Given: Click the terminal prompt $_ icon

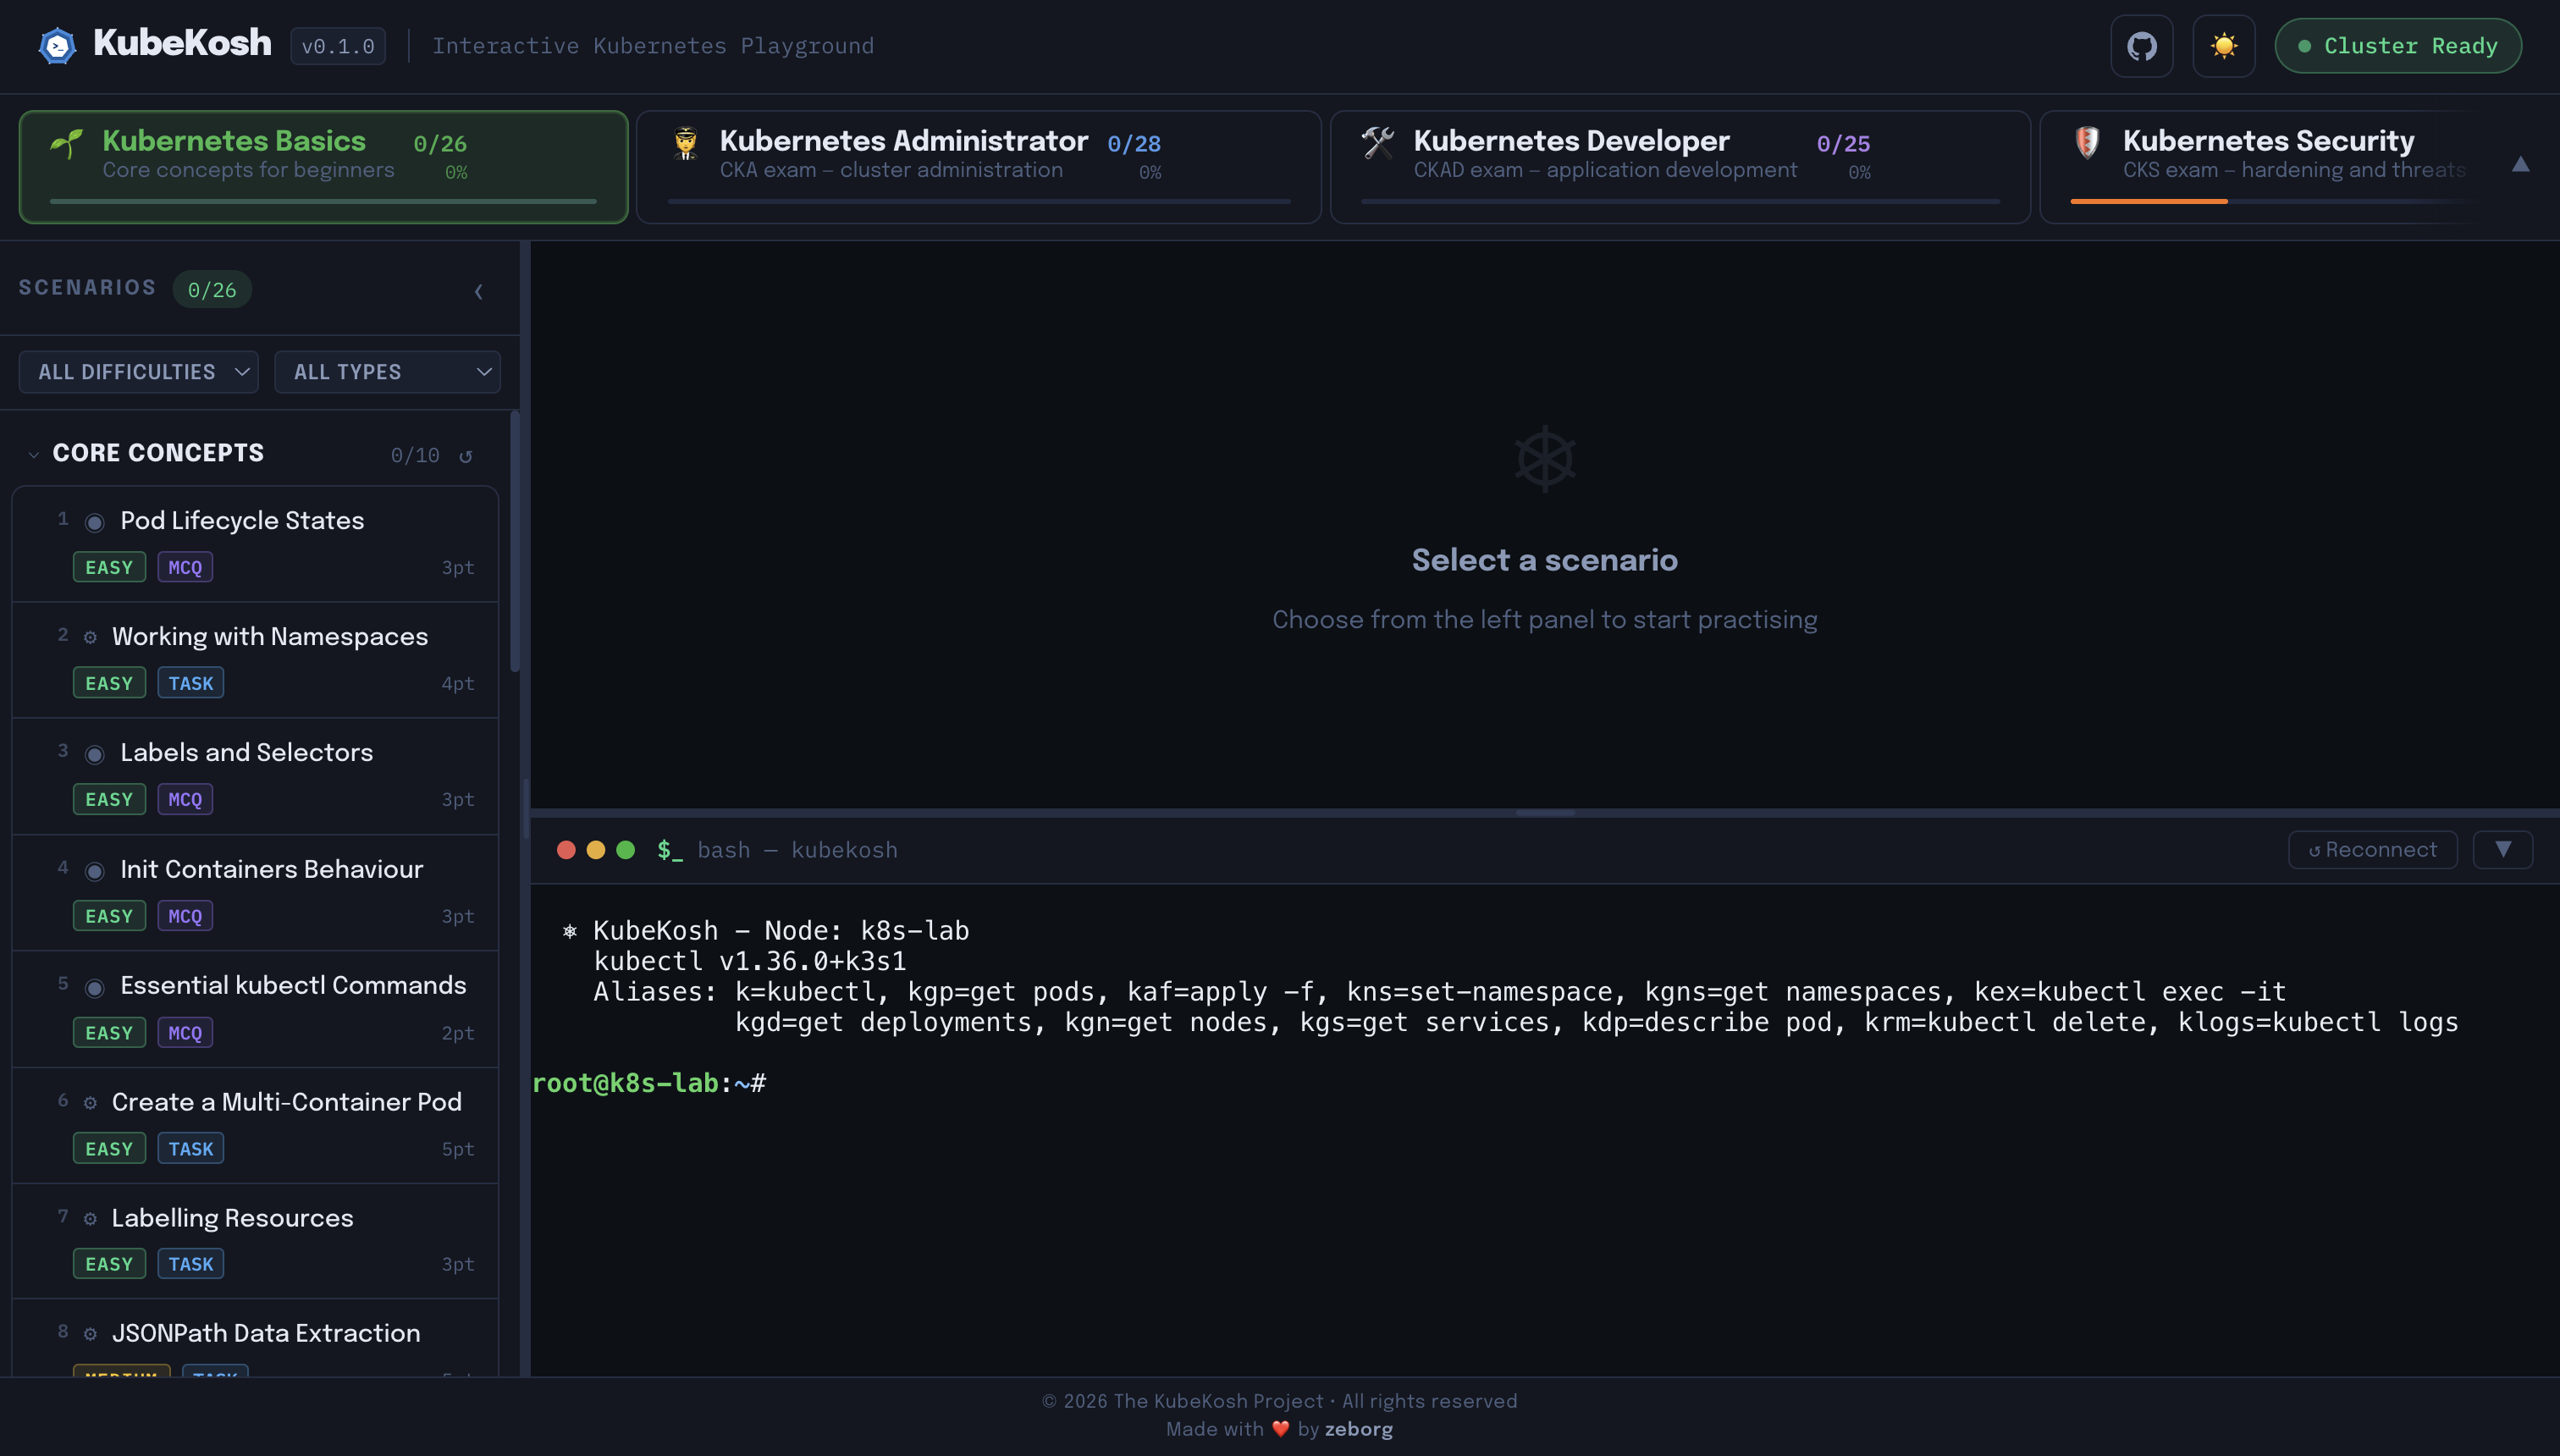Looking at the screenshot, I should coord(670,850).
